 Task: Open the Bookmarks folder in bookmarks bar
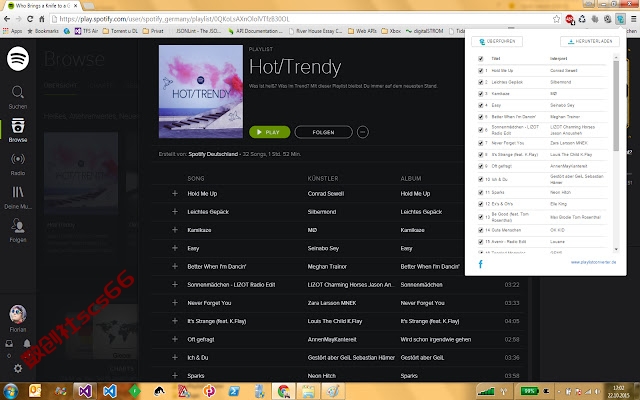click(43, 31)
